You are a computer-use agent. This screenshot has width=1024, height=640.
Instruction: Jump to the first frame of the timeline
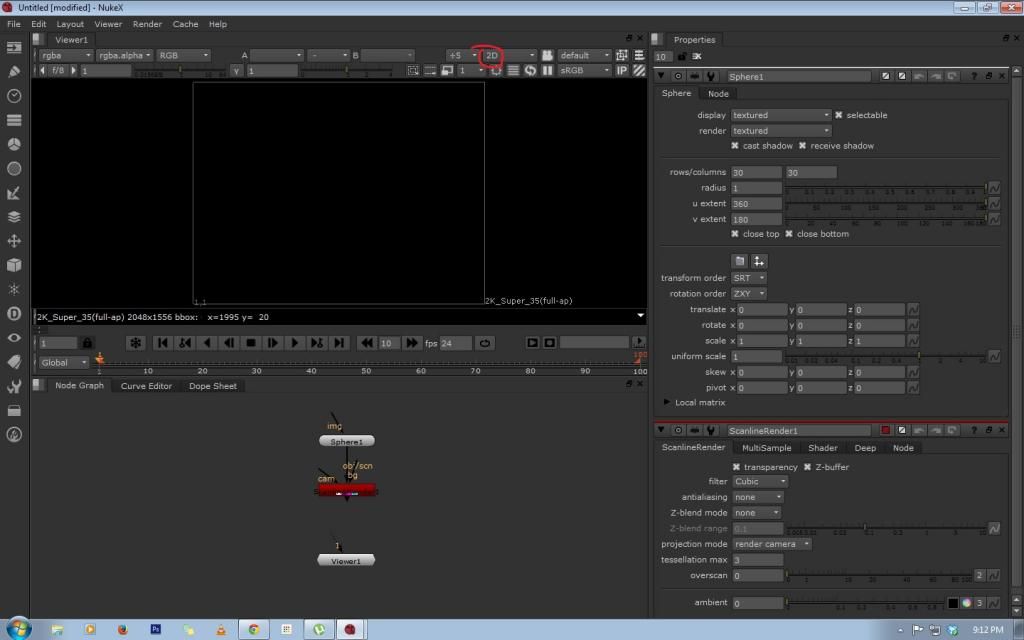click(163, 343)
